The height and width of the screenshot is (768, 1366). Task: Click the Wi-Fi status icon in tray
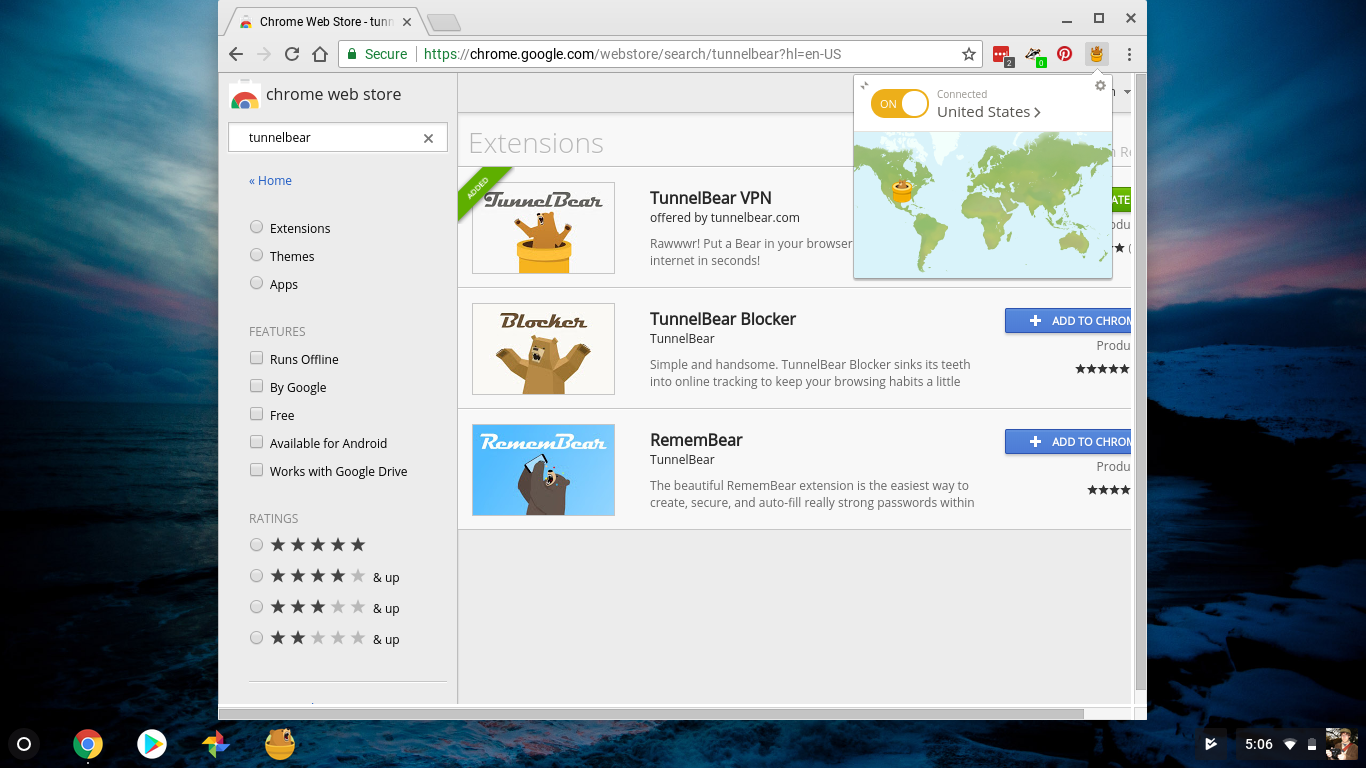coord(1290,745)
